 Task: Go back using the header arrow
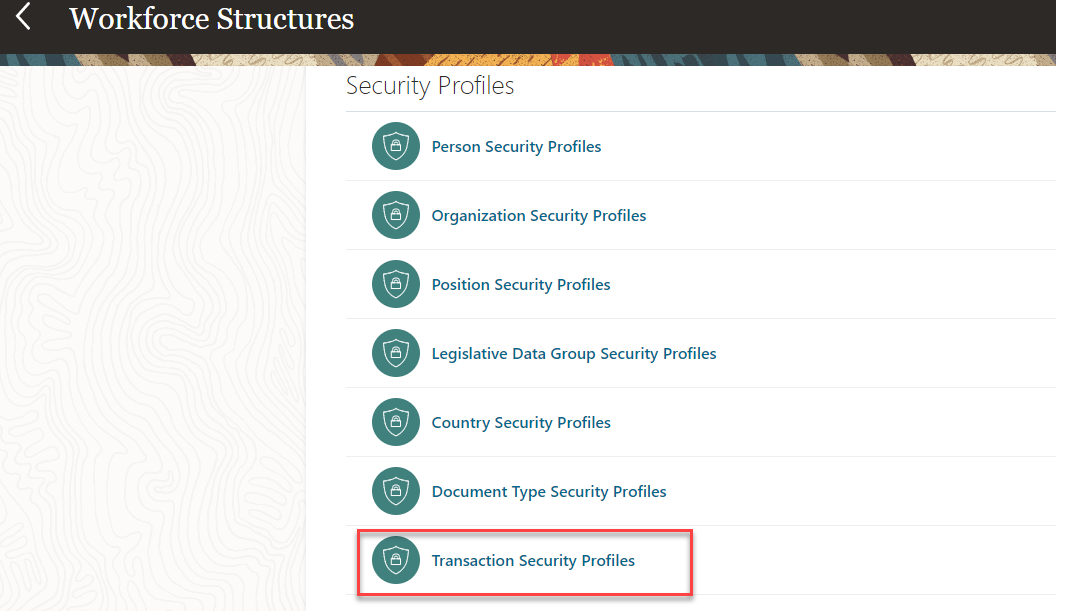(24, 17)
